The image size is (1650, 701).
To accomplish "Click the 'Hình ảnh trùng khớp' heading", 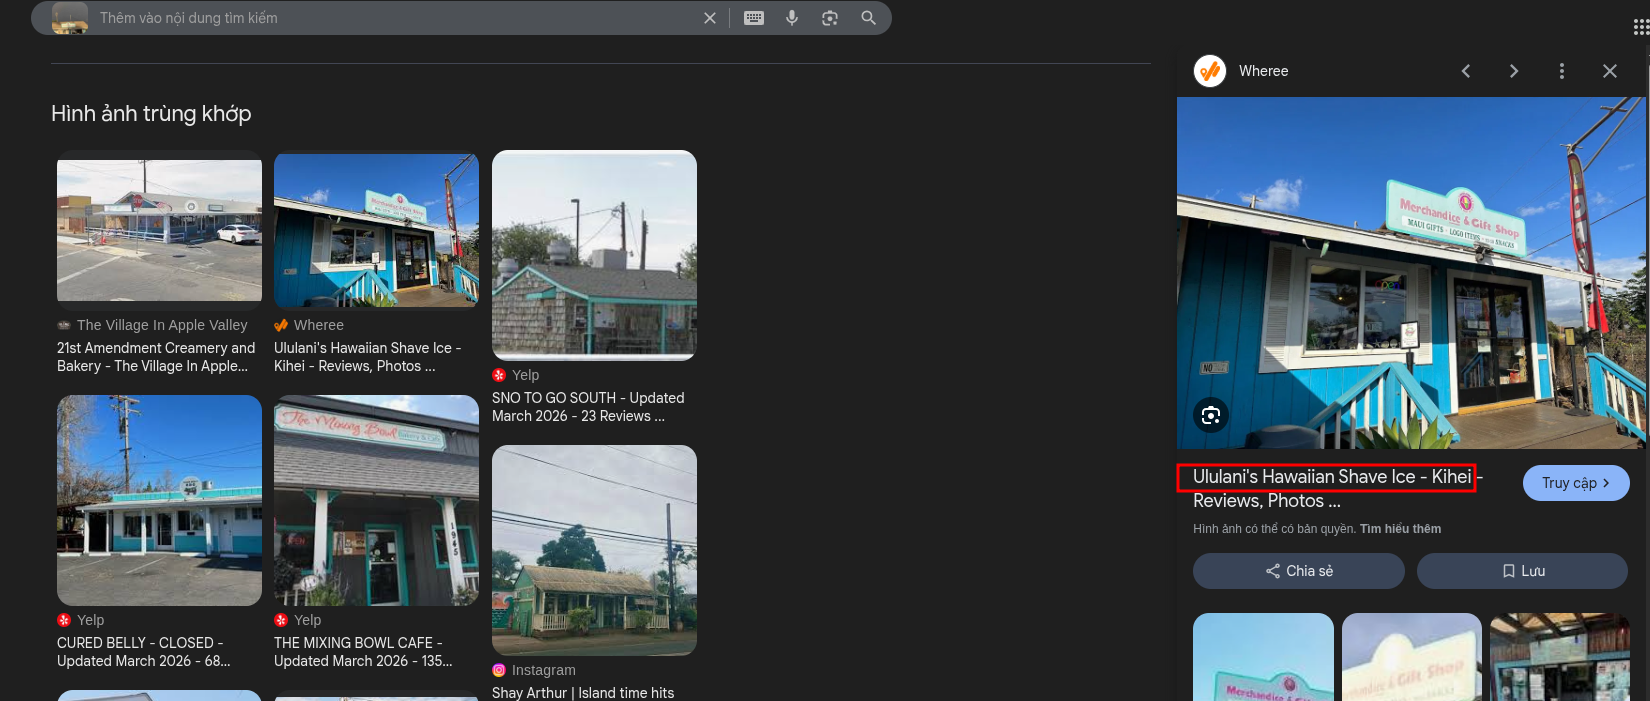I will [x=151, y=114].
